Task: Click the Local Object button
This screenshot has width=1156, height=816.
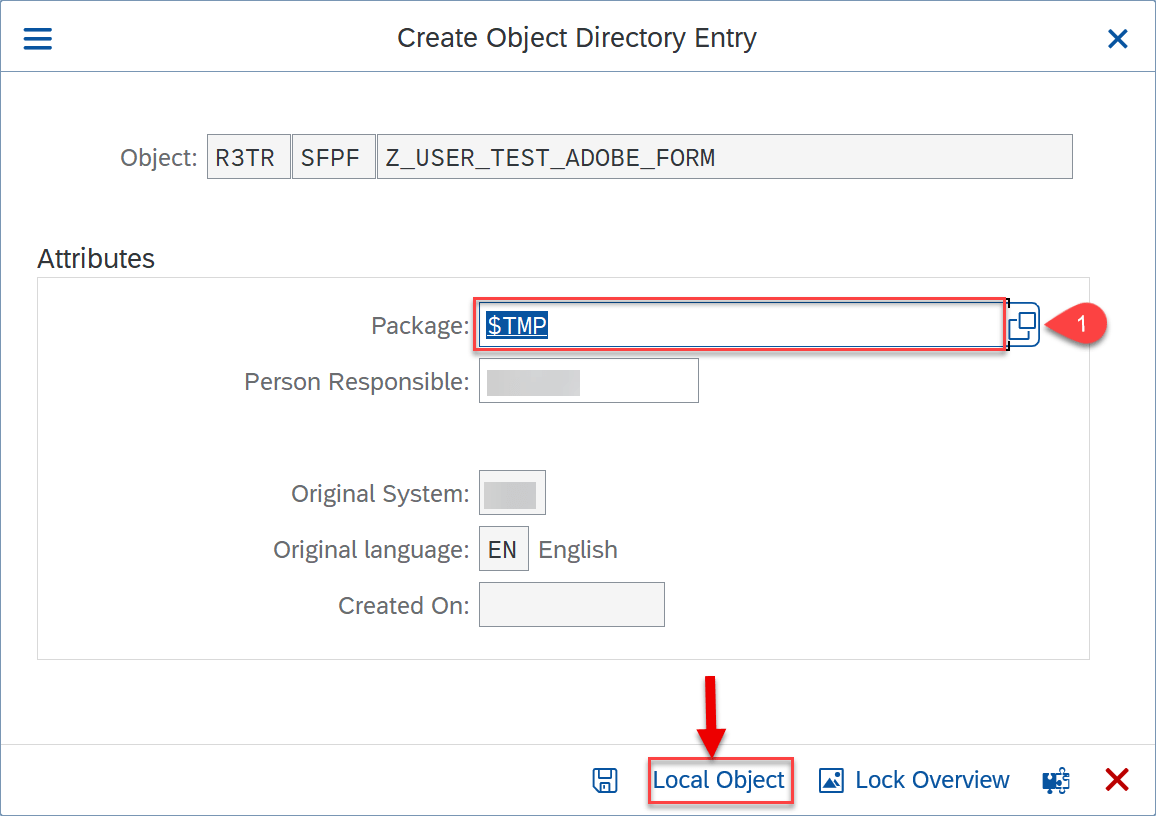Action: pos(719,780)
